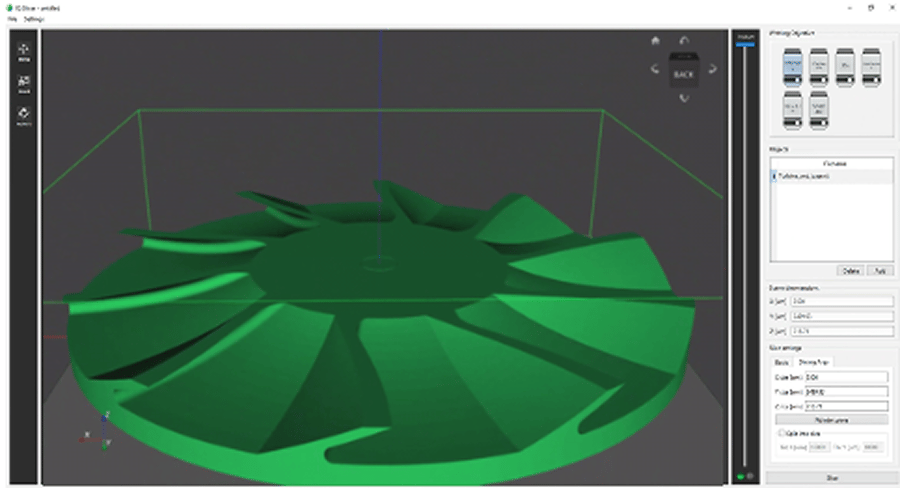Toggle the checkbox below the slice settings button

(x=781, y=433)
